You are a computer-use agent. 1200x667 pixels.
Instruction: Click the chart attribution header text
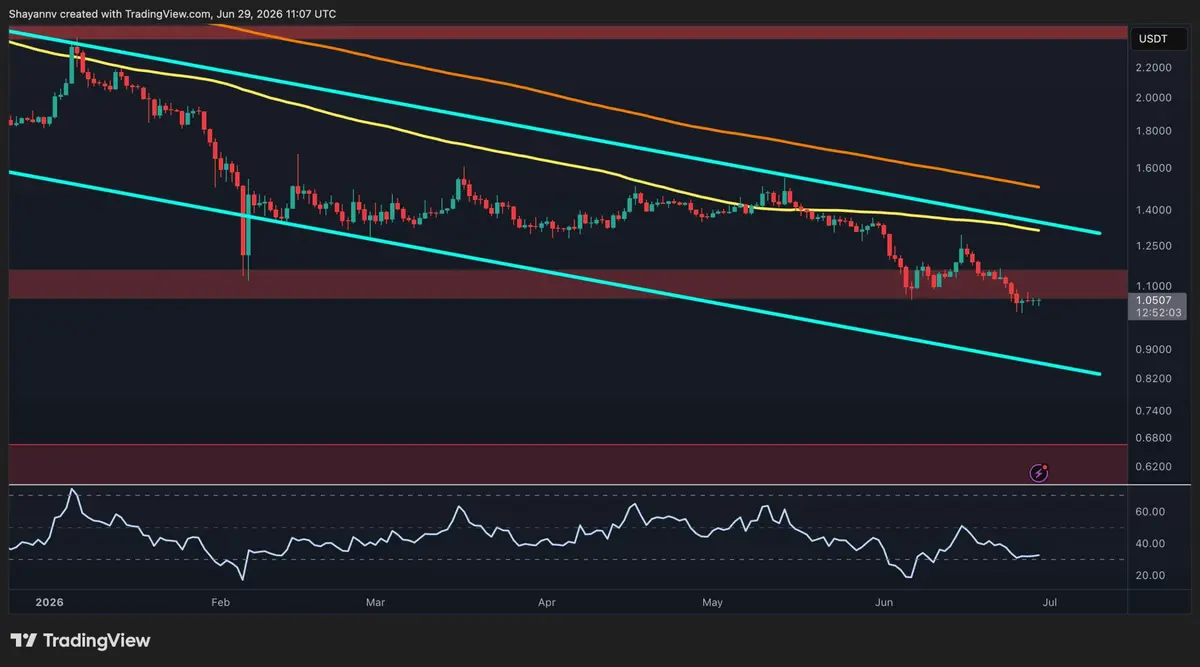(x=173, y=13)
